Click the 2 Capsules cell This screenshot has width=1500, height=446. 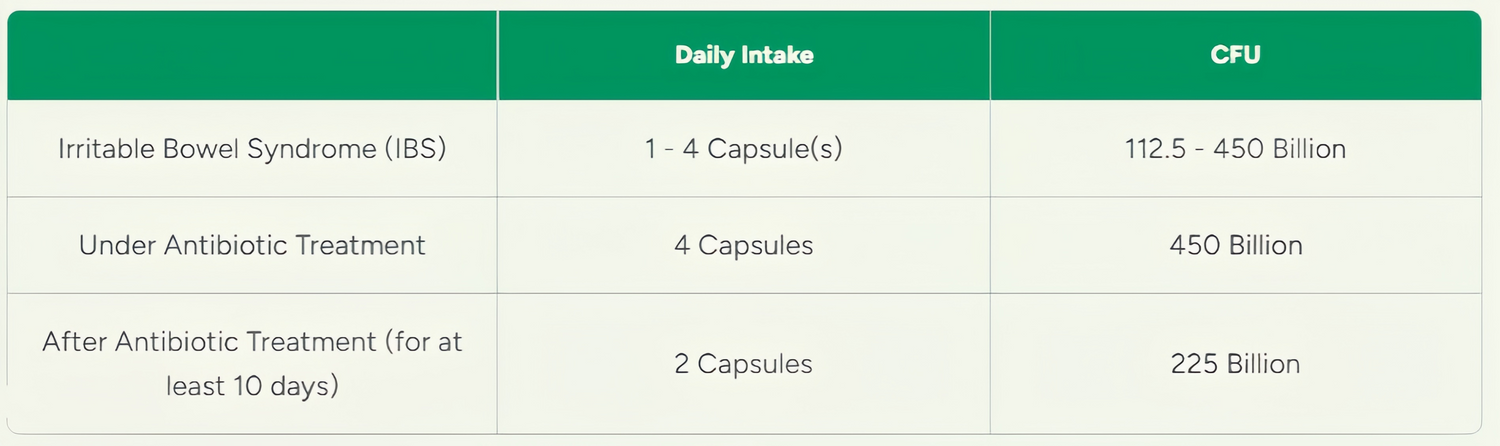(x=744, y=363)
